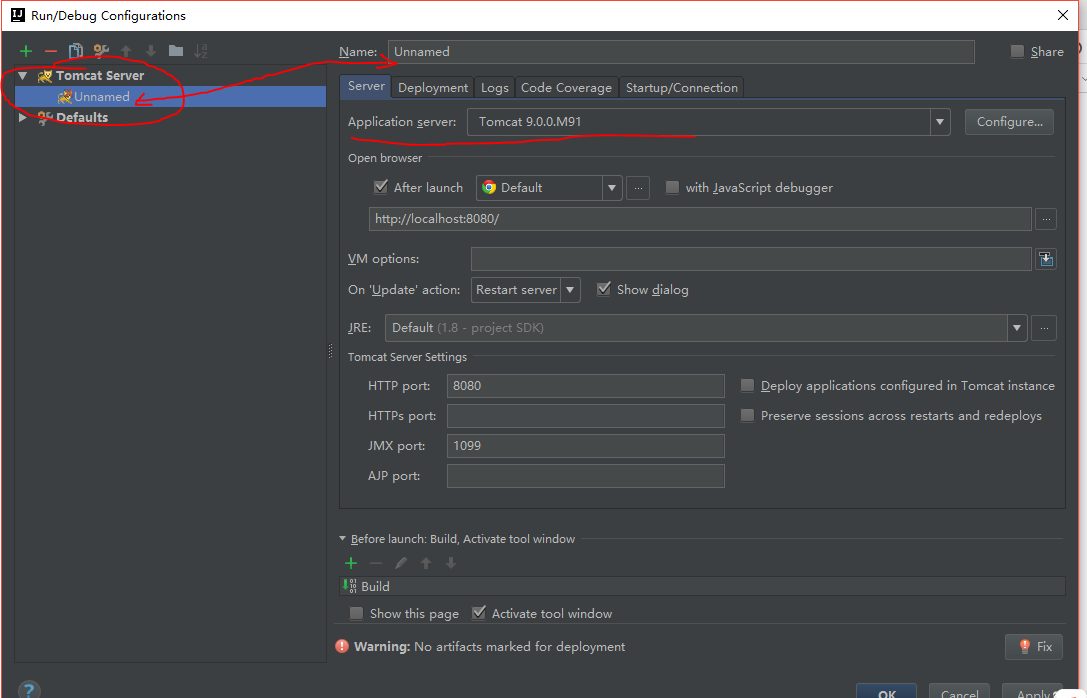Viewport: 1087px width, 698px height.
Task: Open Restart server update action dropdown
Action: pos(571,290)
